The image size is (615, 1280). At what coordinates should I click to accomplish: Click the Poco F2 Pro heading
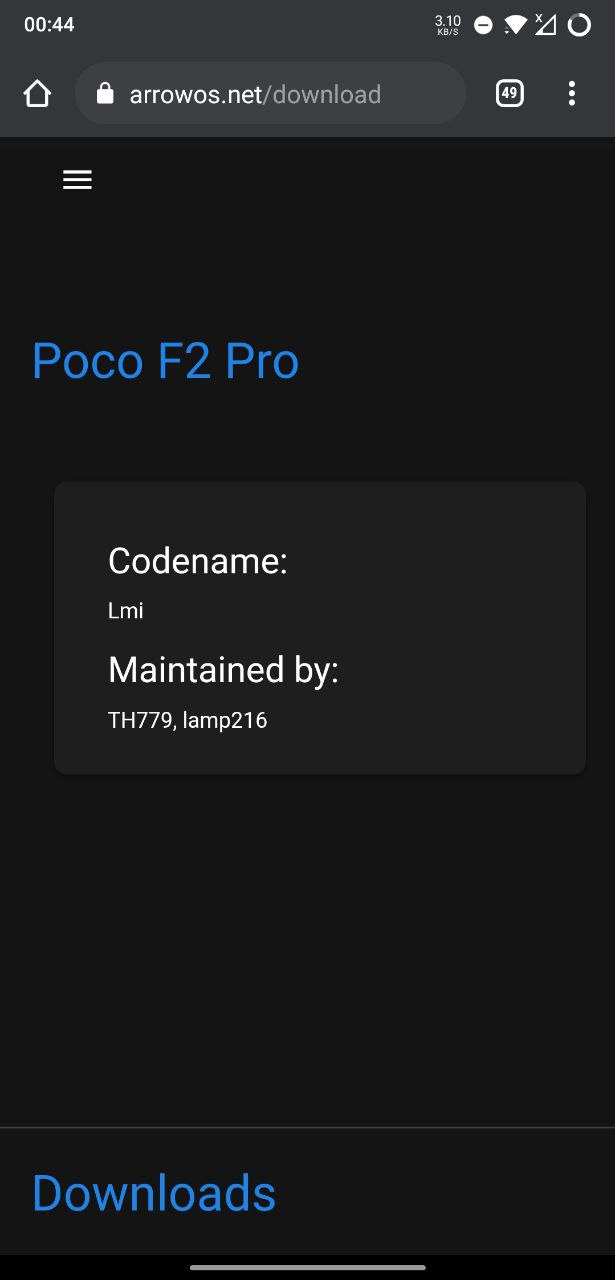166,361
